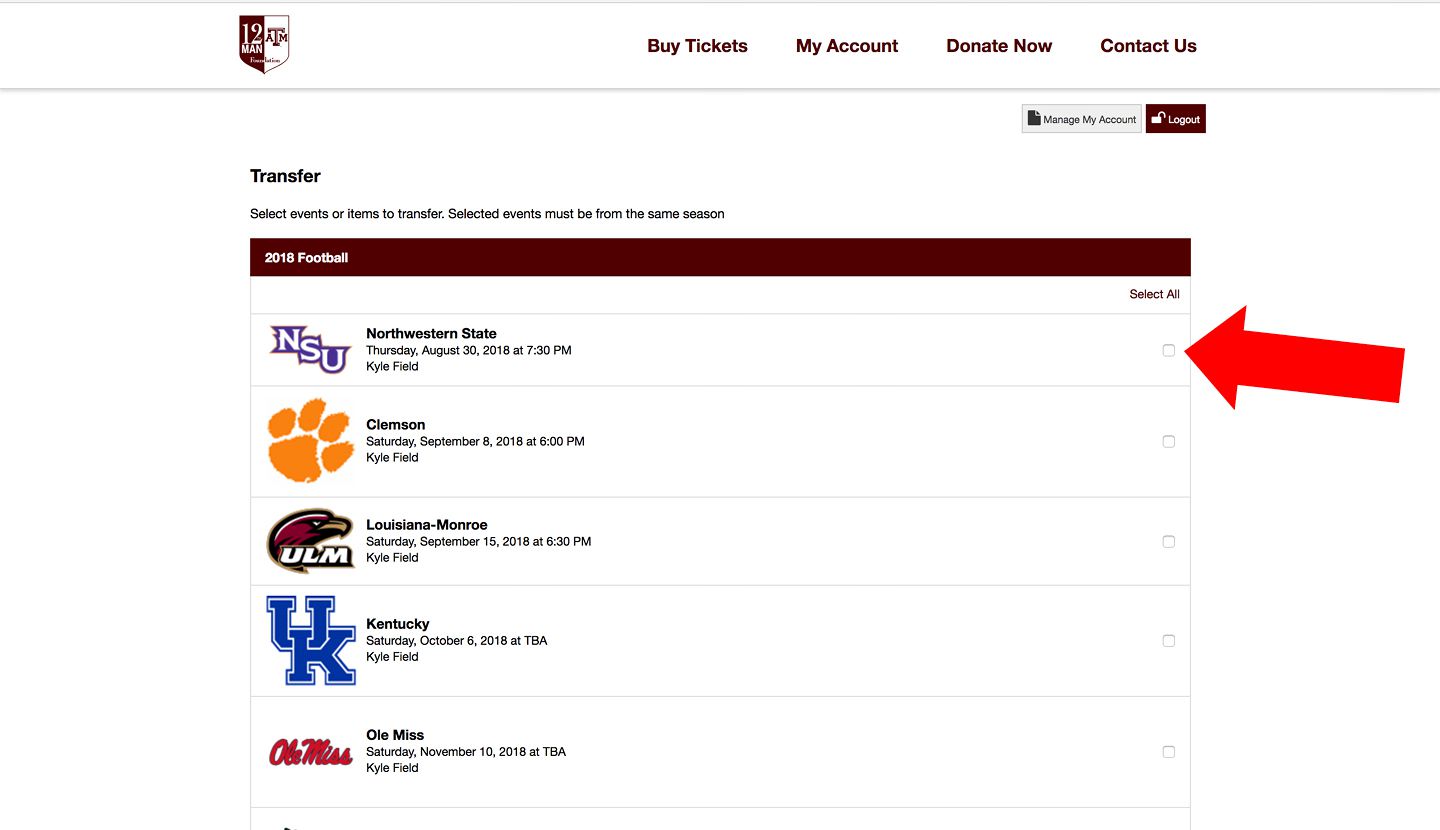This screenshot has height=830, width=1440.
Task: Click the Kentucky UK logo
Action: (311, 640)
